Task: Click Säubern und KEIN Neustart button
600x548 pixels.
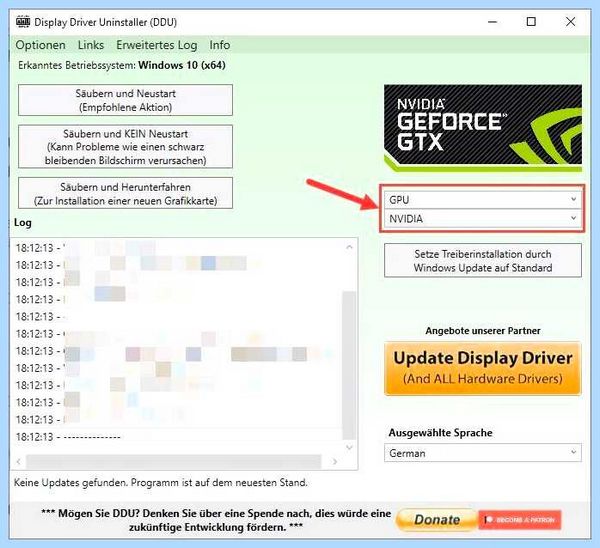Action: pyautogui.click(x=125, y=147)
